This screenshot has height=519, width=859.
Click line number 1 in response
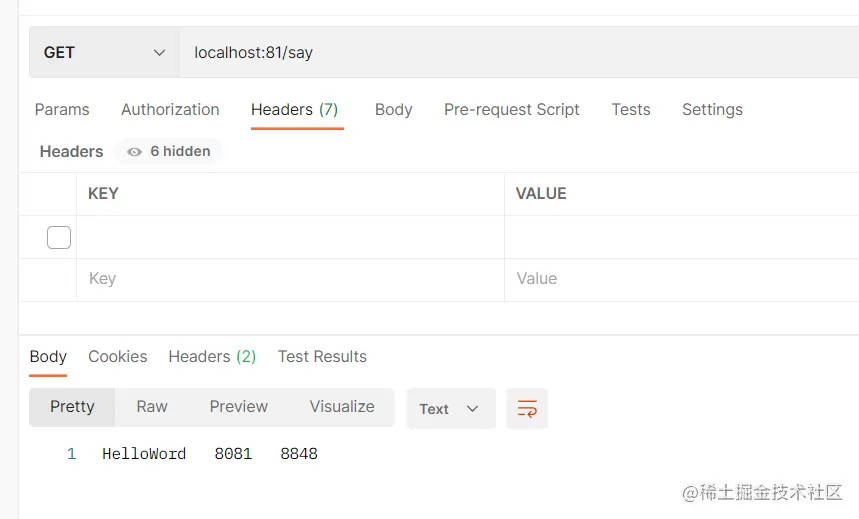(72, 454)
